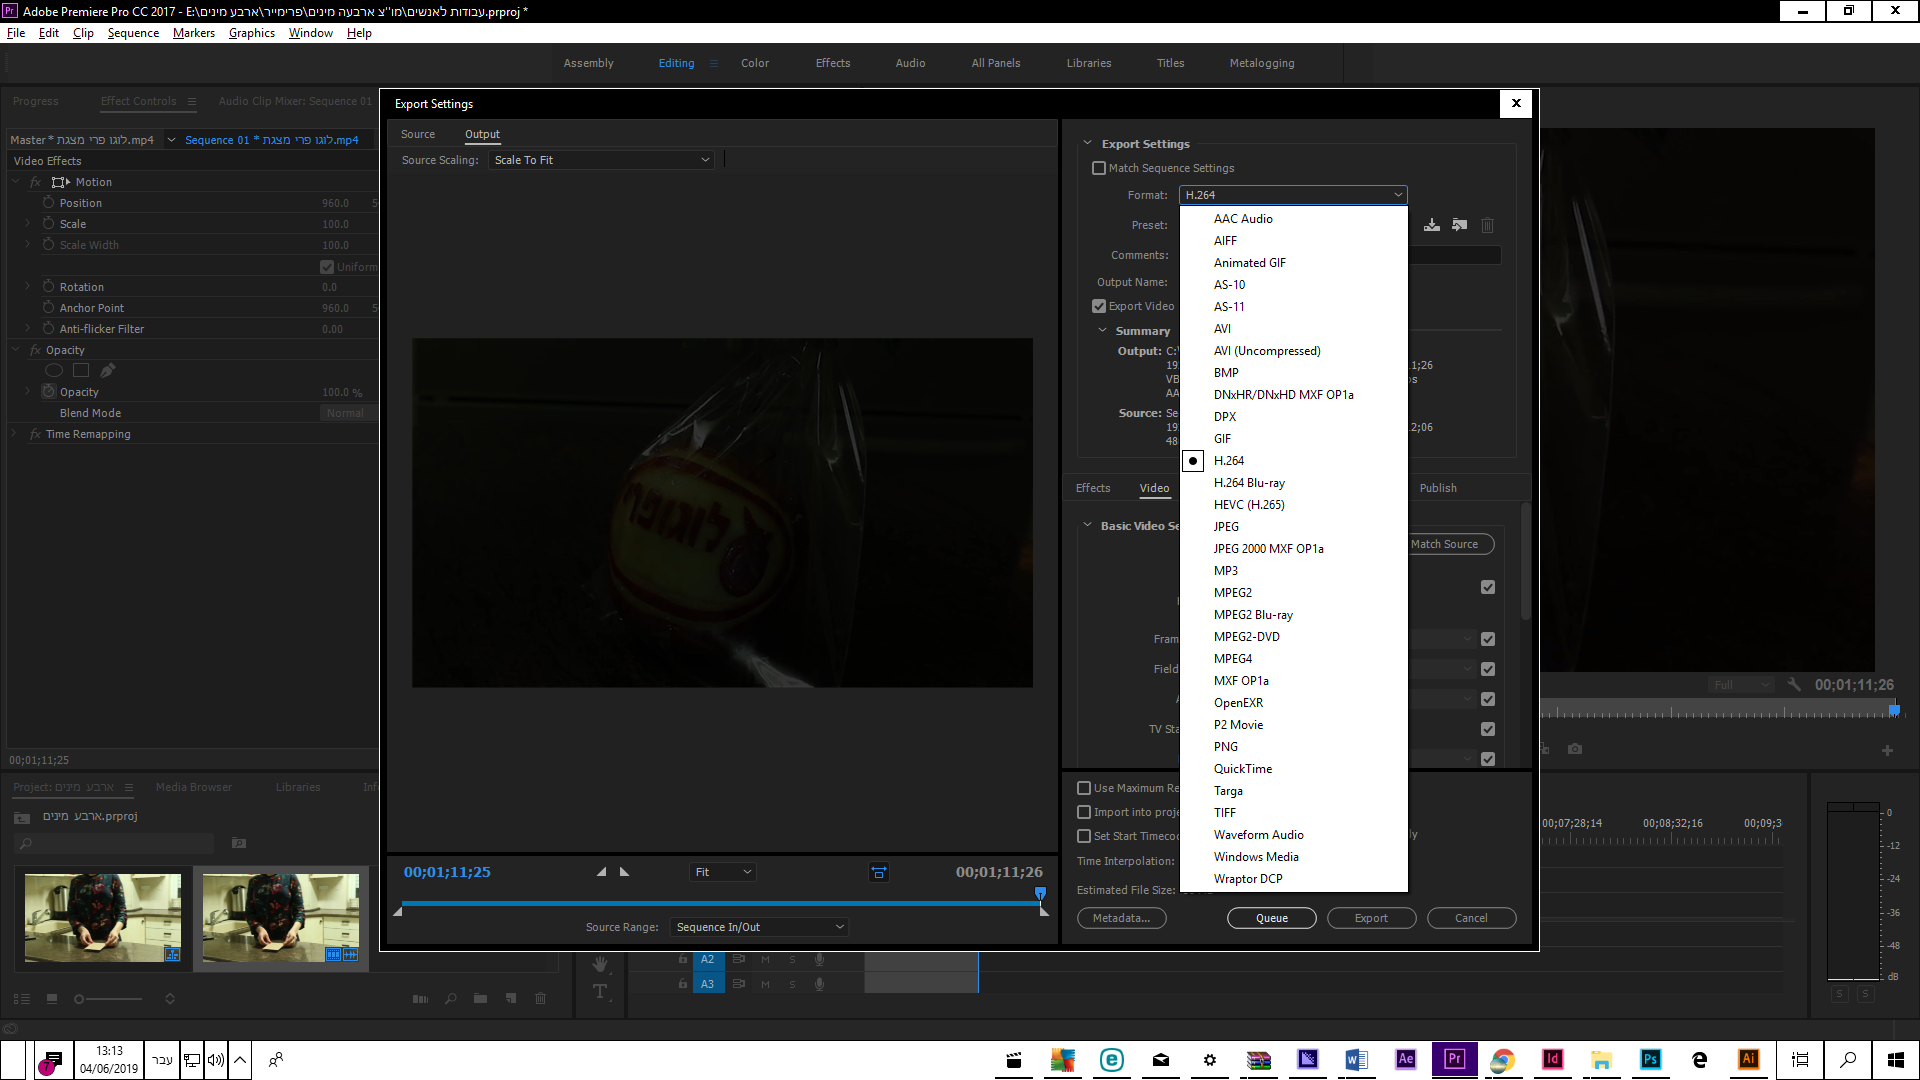Click the Set In Point triangle
Image resolution: width=1920 pixels, height=1080 pixels.
click(601, 872)
